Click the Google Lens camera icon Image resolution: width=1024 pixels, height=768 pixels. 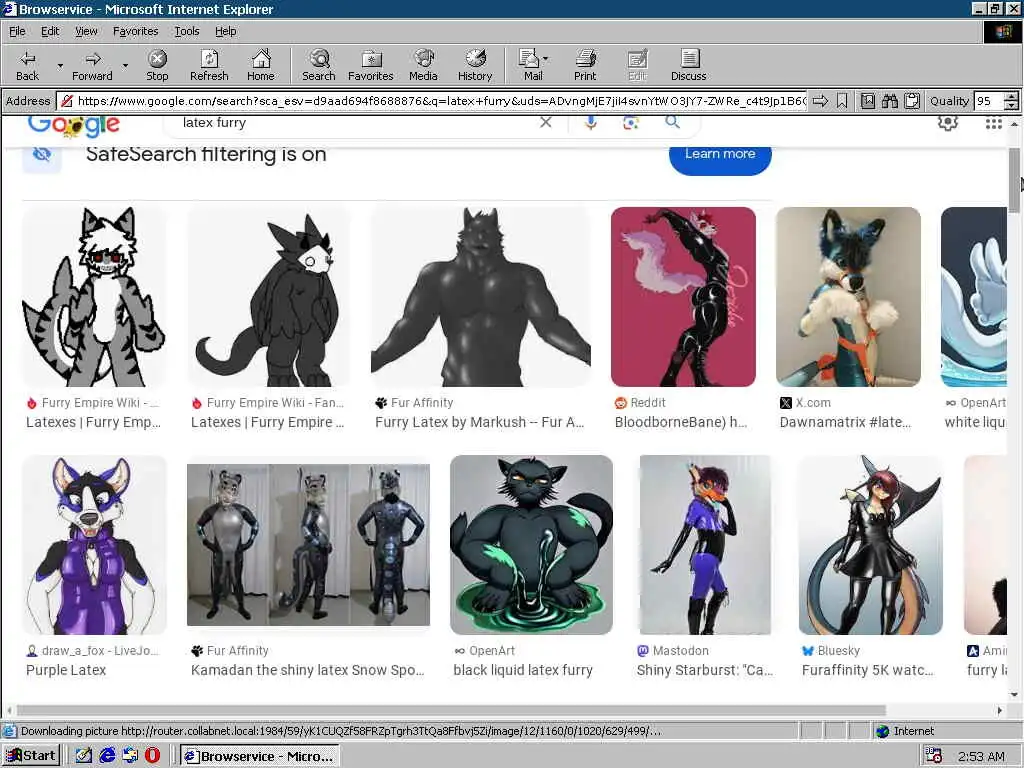click(x=630, y=123)
